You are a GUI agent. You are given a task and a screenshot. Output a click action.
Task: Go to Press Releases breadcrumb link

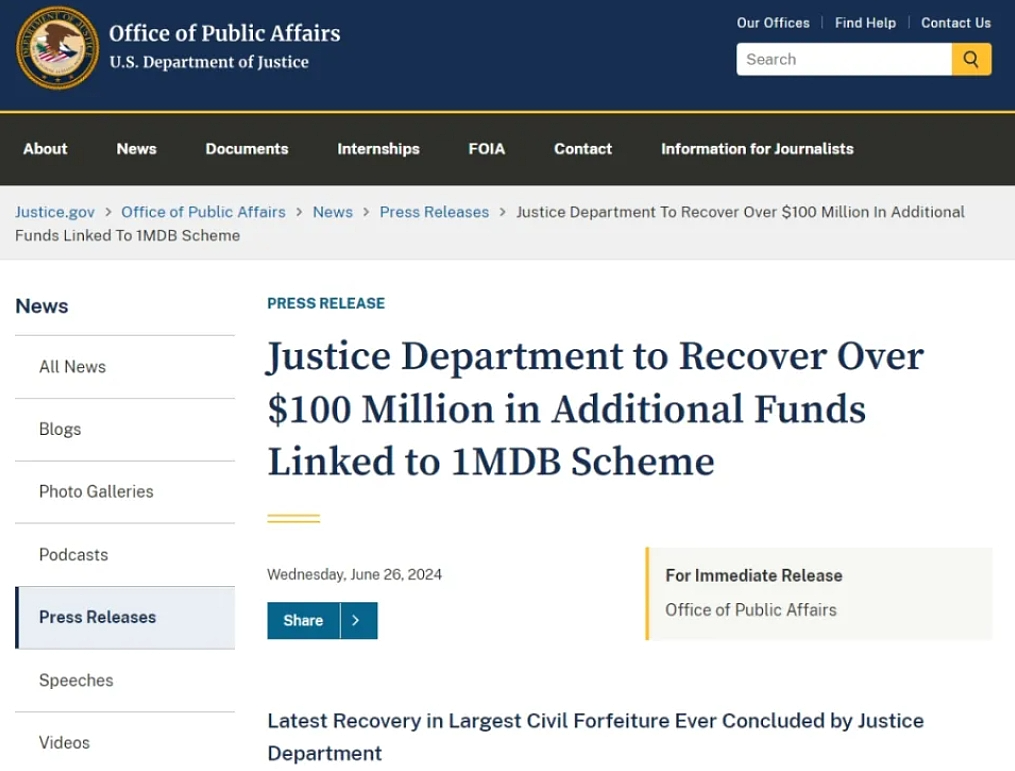(x=434, y=212)
